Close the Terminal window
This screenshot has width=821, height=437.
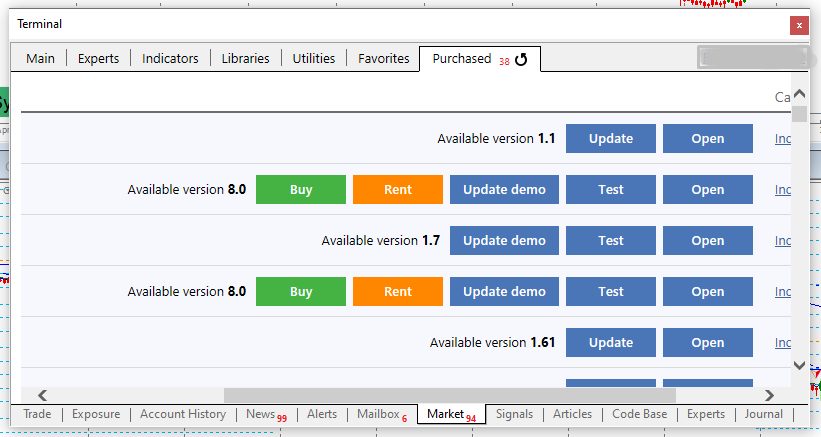click(798, 25)
